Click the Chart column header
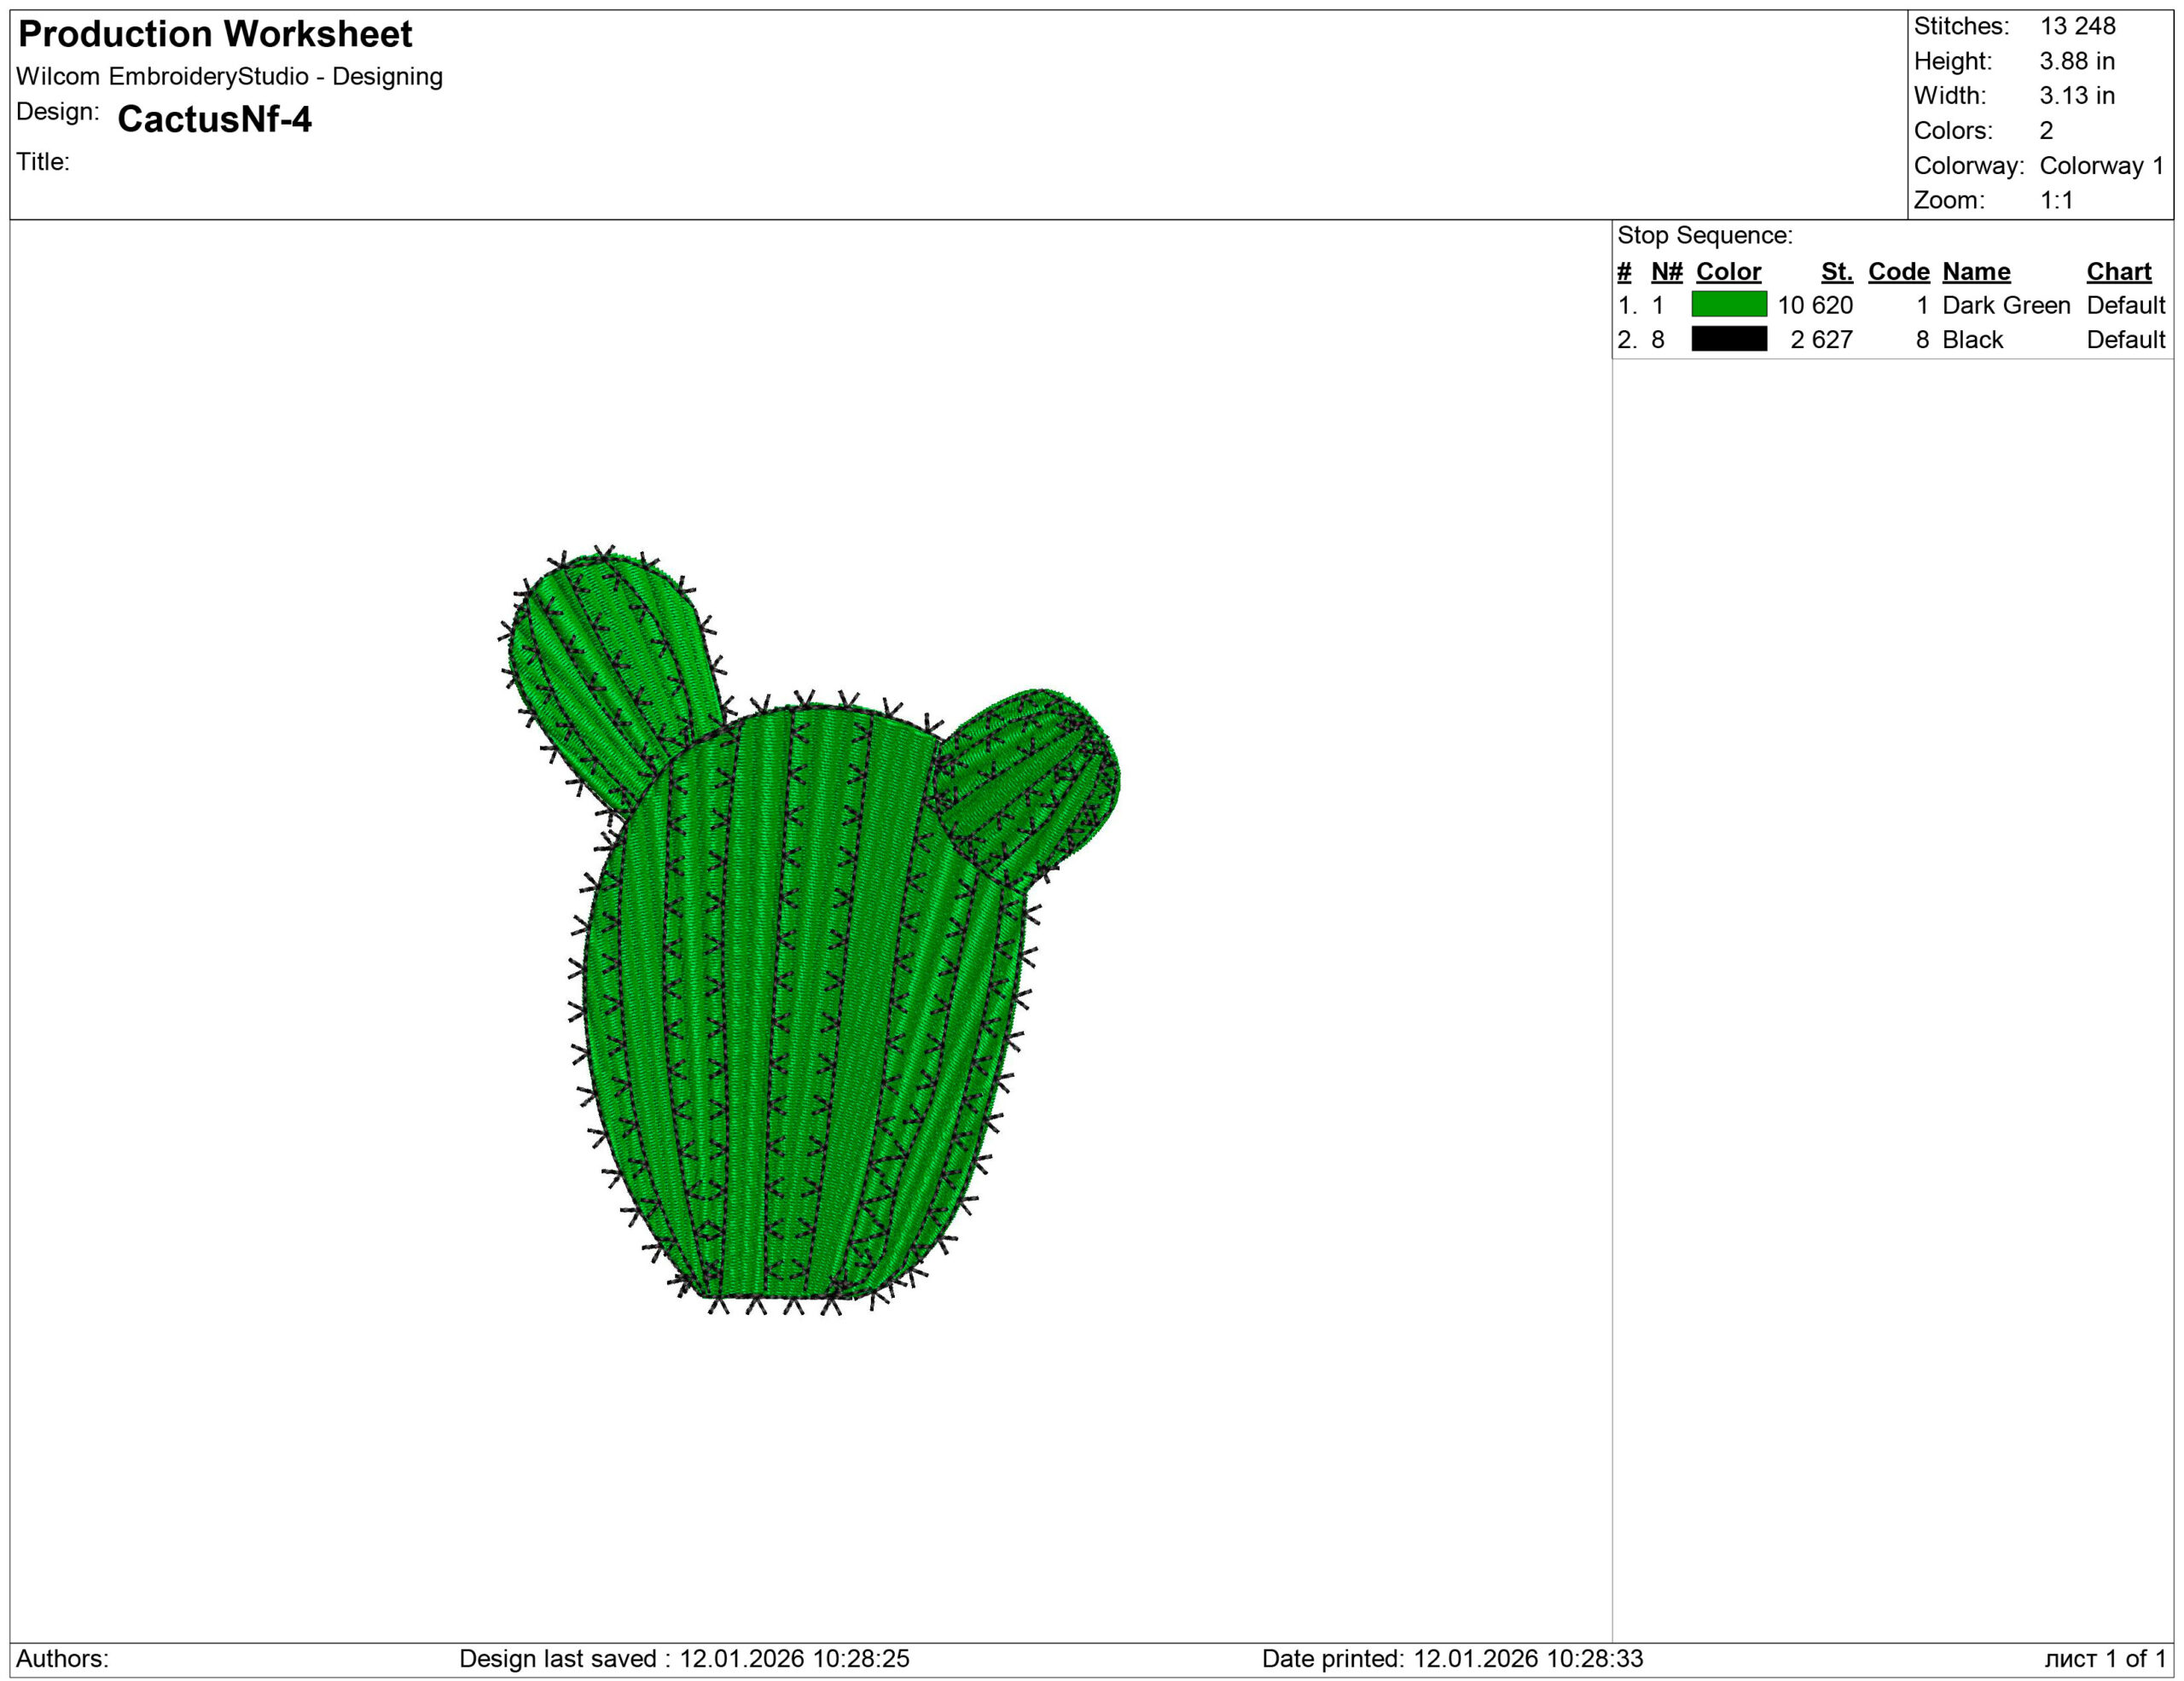Viewport: 2184px width, 1681px height. (x=2118, y=271)
